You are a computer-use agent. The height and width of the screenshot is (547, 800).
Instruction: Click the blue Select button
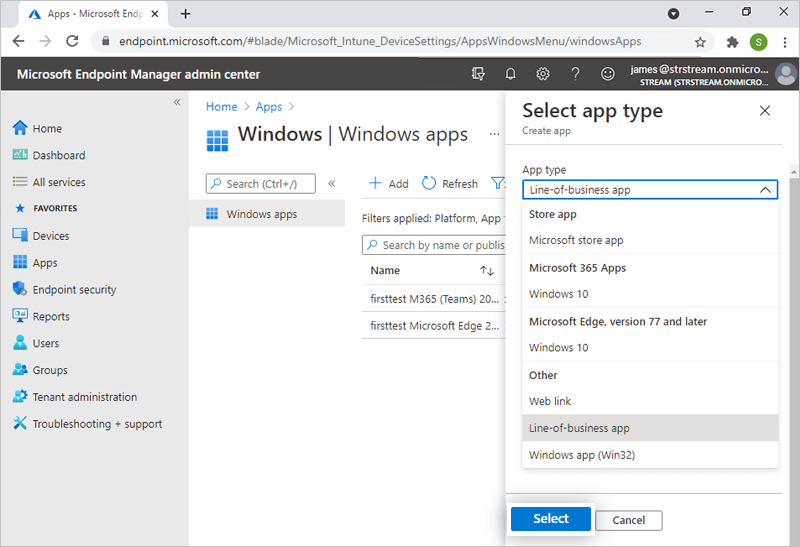click(x=550, y=519)
